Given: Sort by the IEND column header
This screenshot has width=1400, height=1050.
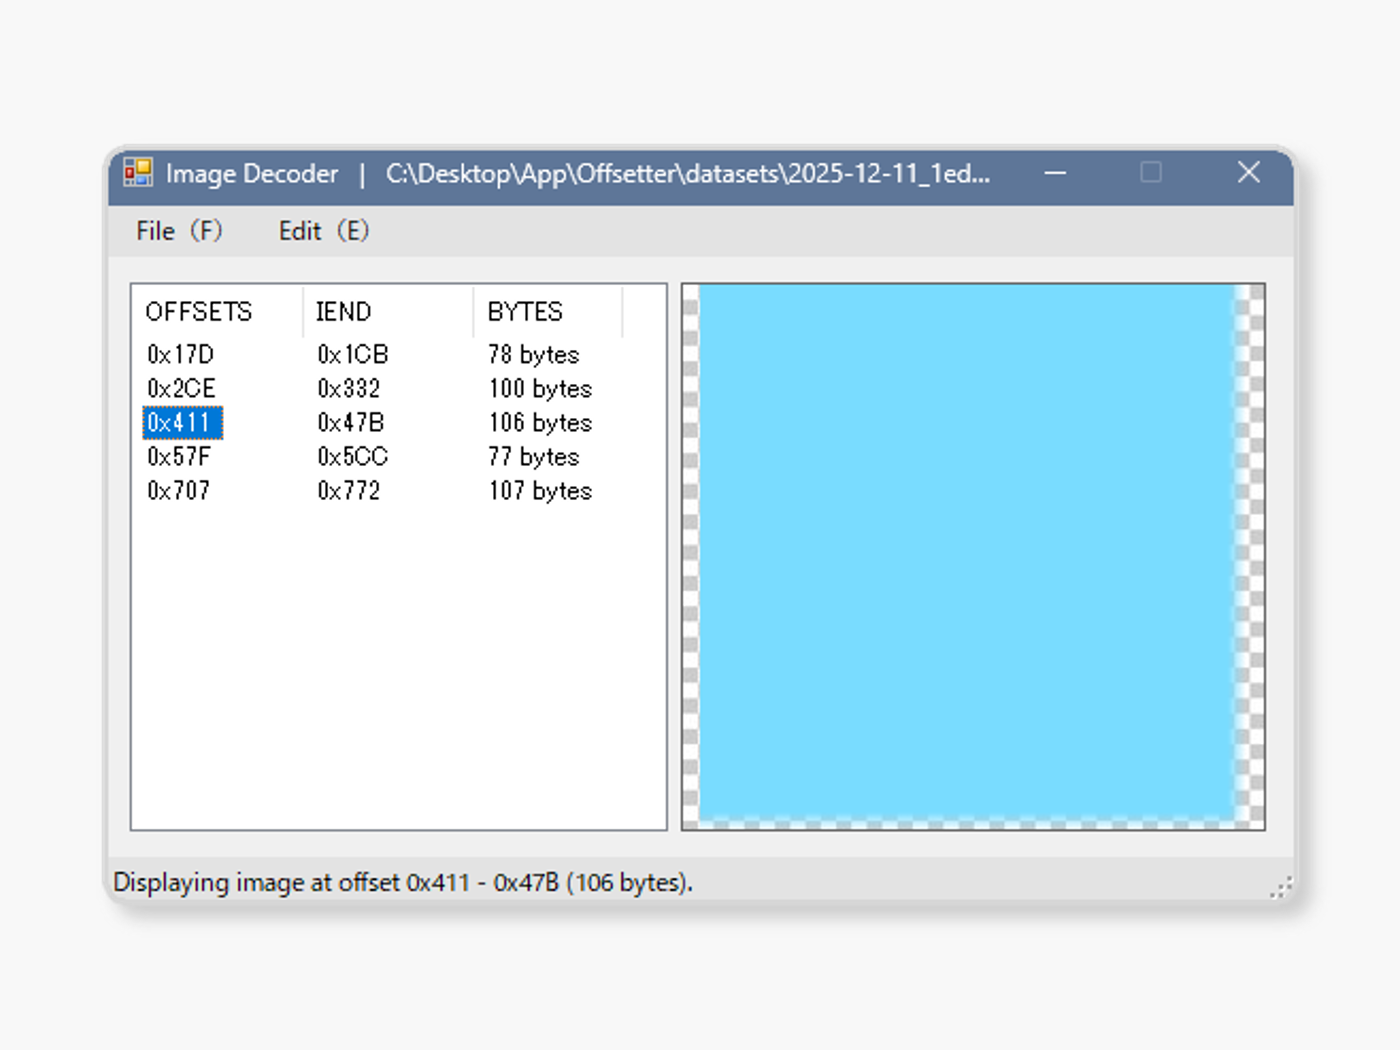Looking at the screenshot, I should tap(344, 312).
